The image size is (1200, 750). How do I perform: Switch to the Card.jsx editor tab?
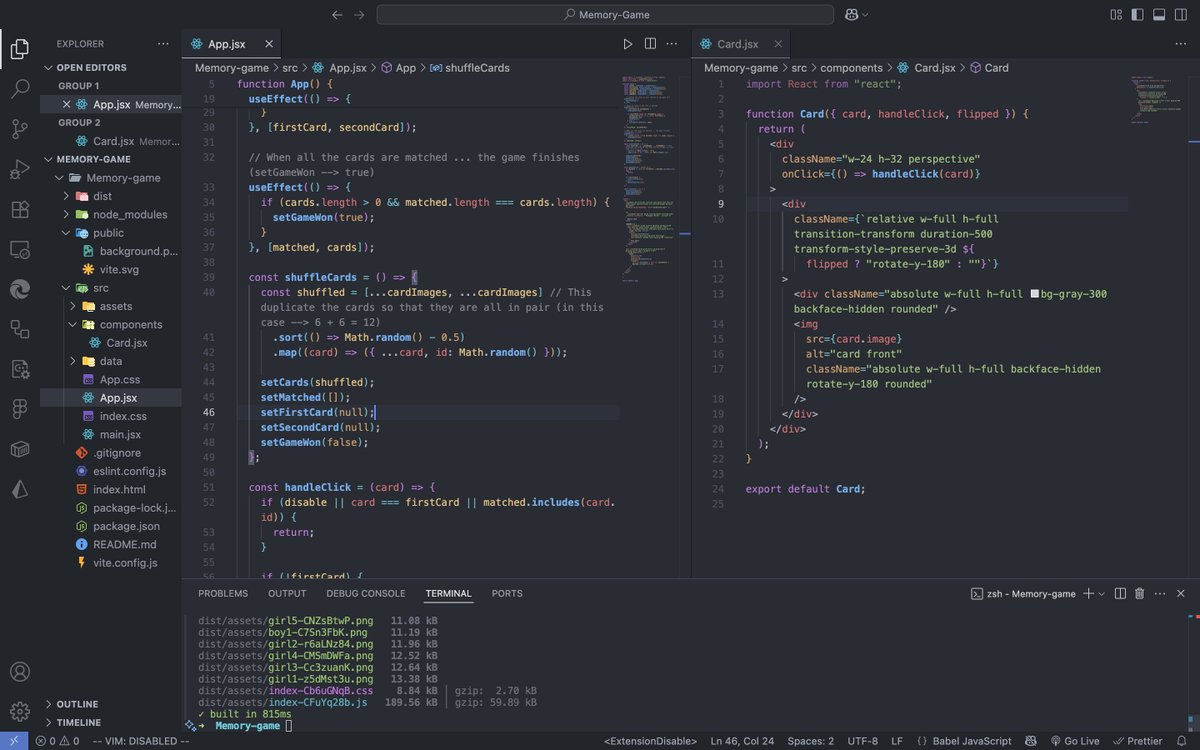[x=738, y=44]
